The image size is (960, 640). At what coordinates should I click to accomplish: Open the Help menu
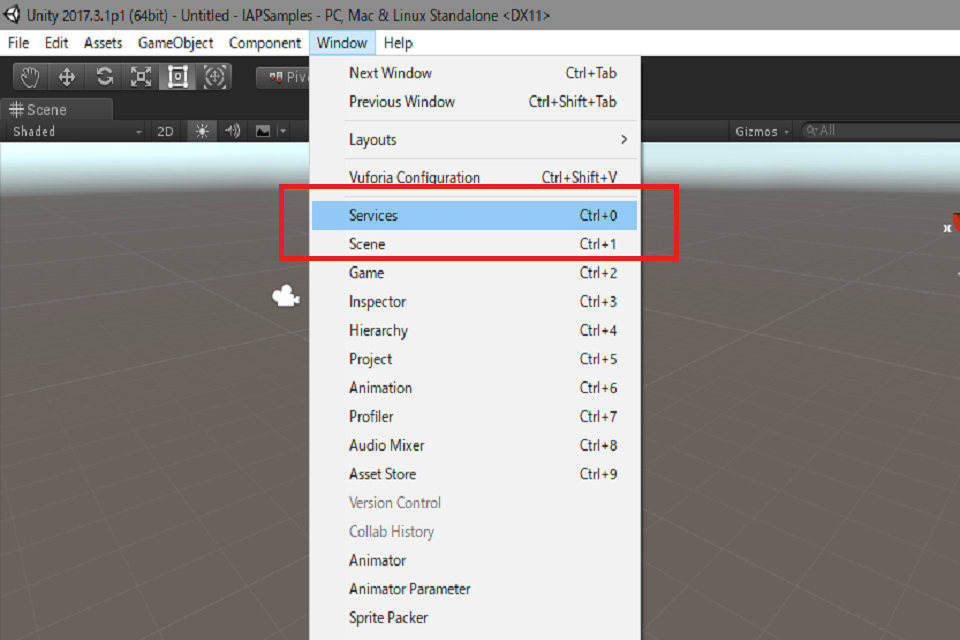pos(398,43)
